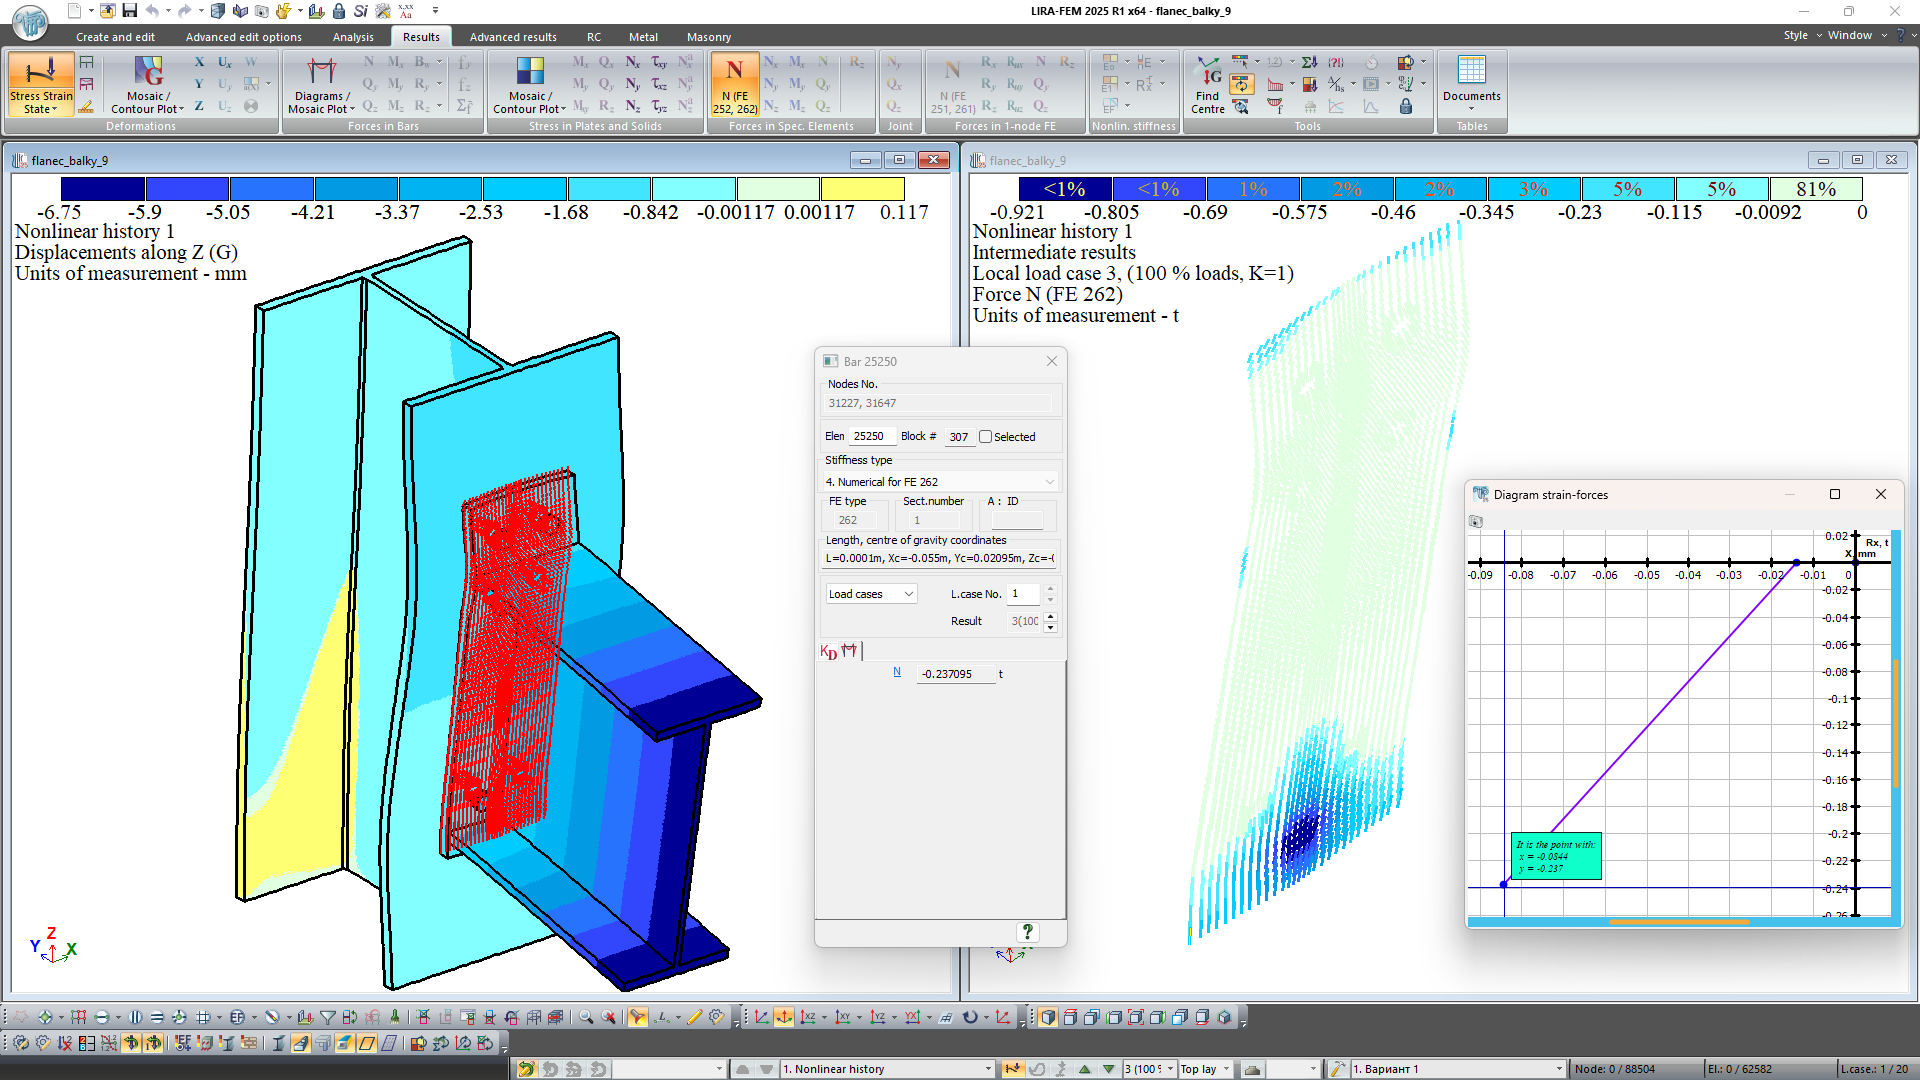
Task: Increment the L.case No. spinner
Action: tap(1050, 589)
